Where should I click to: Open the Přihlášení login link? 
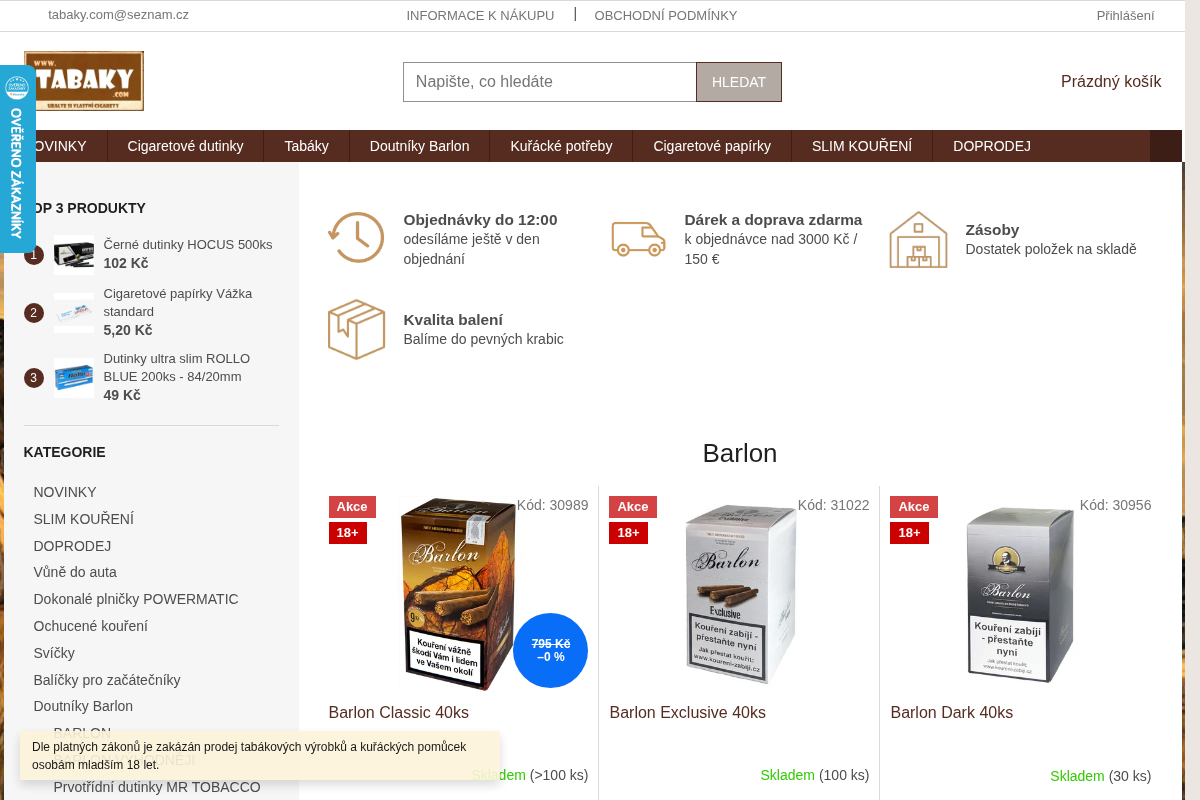click(1125, 15)
